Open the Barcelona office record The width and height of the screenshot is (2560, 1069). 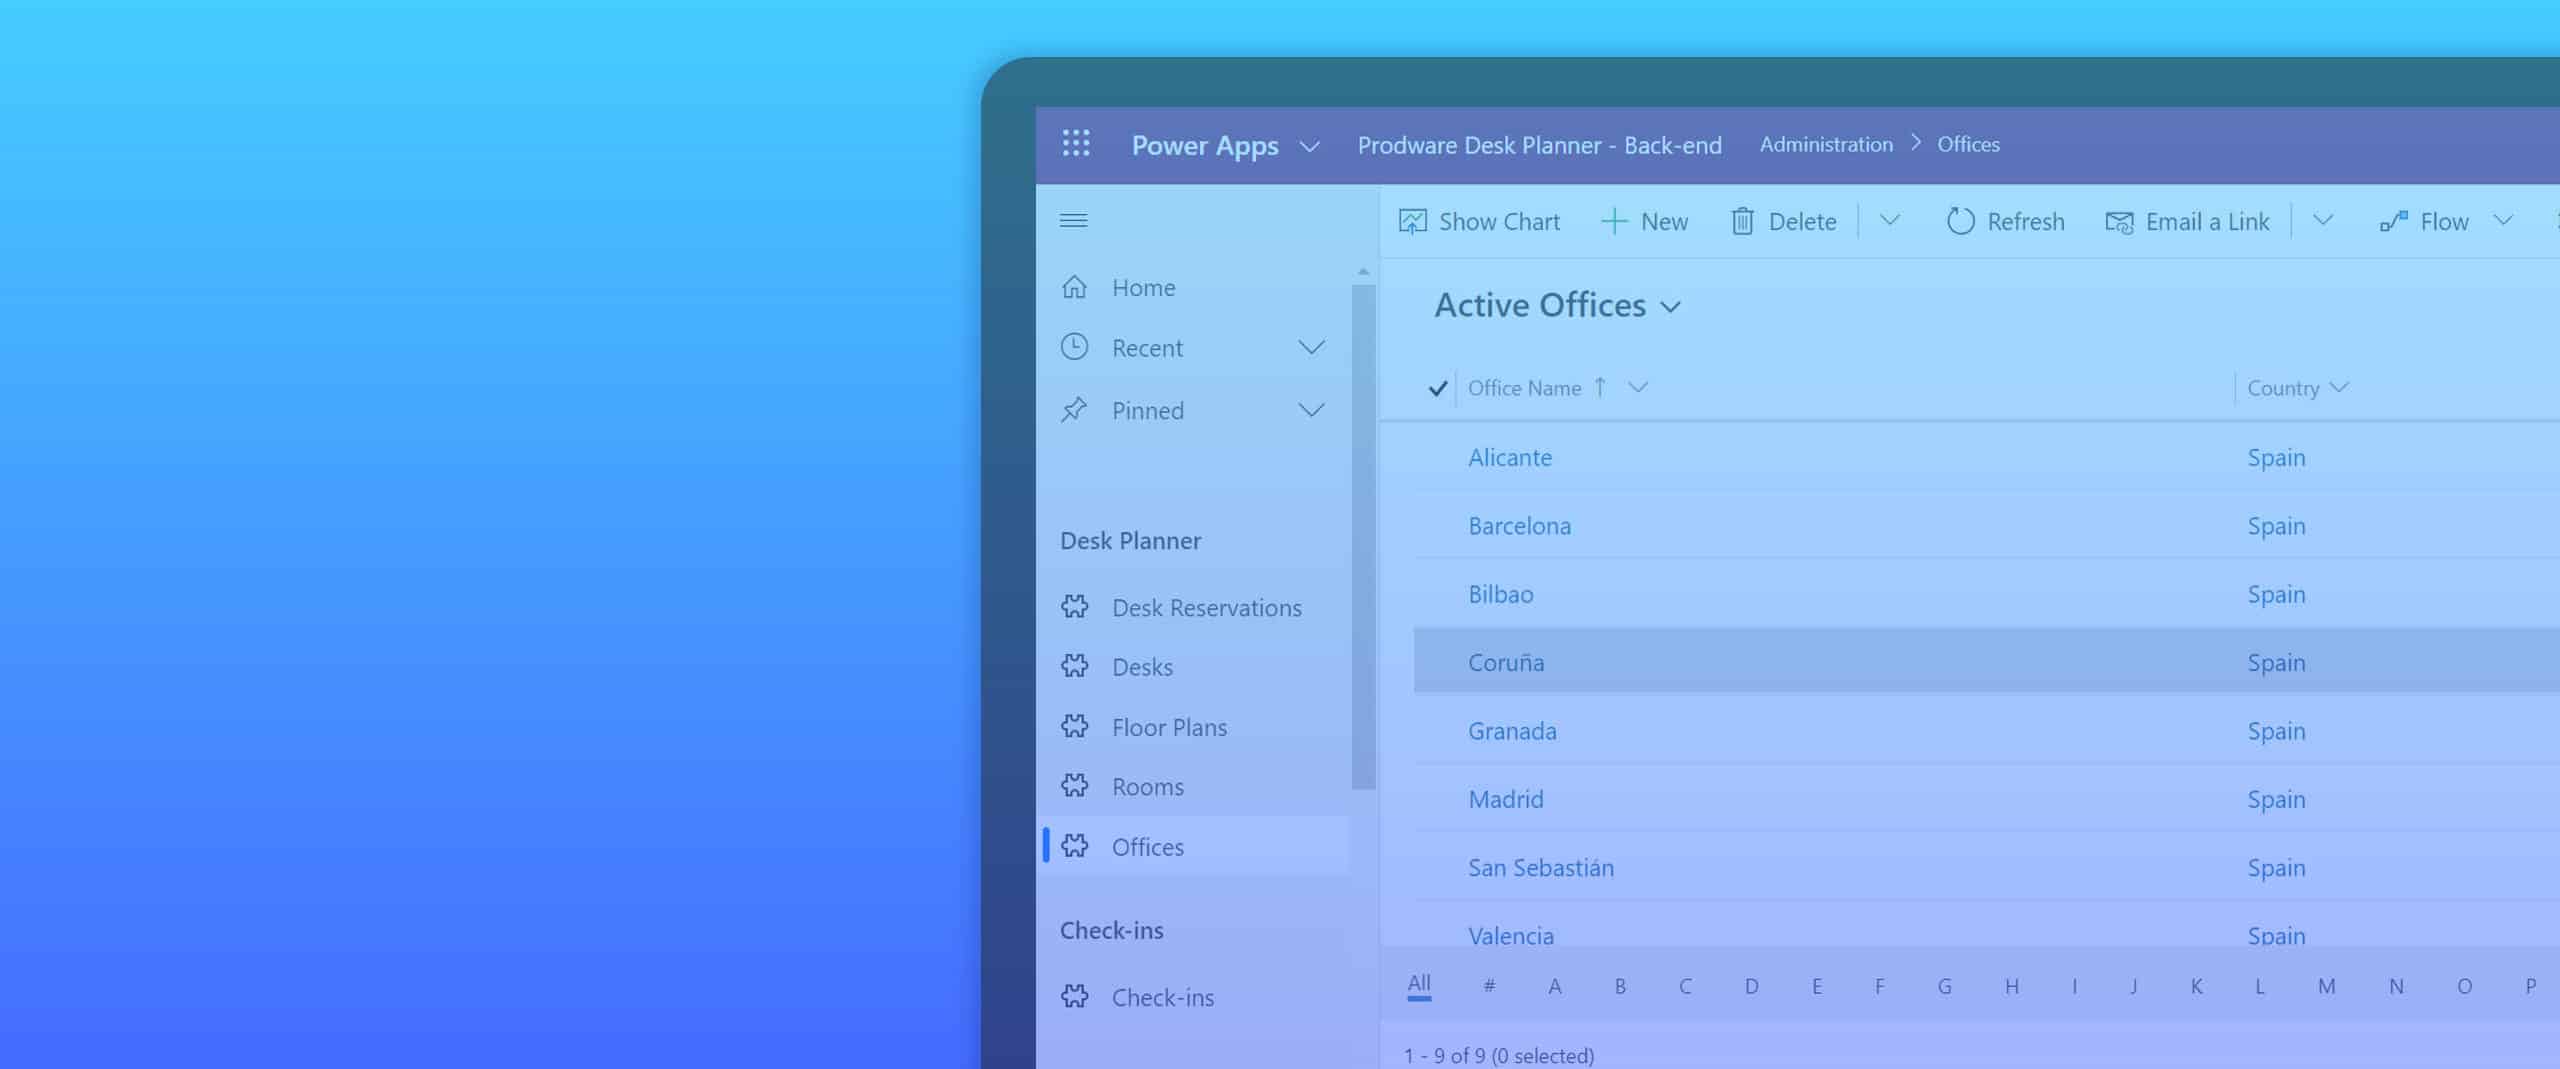pyautogui.click(x=1519, y=526)
